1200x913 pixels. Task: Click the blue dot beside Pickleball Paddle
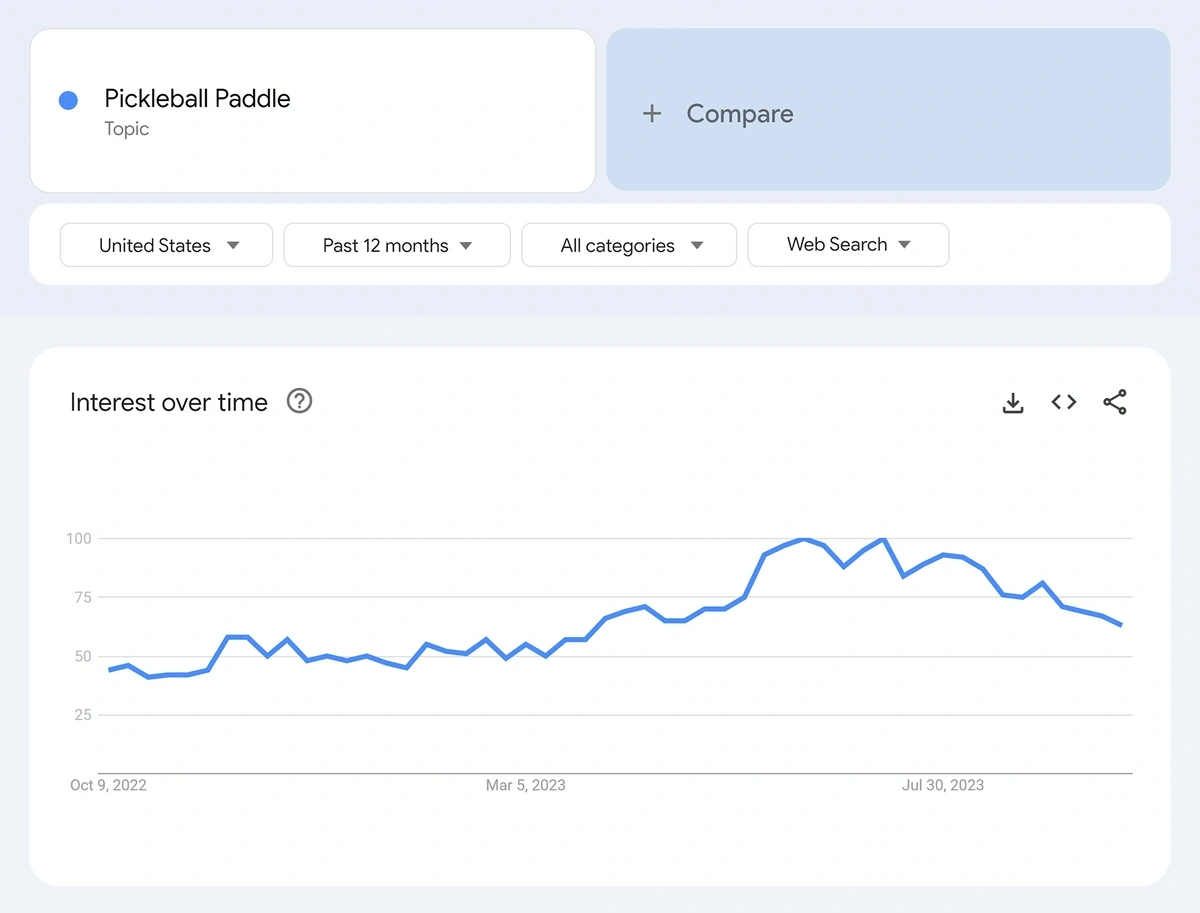point(68,100)
